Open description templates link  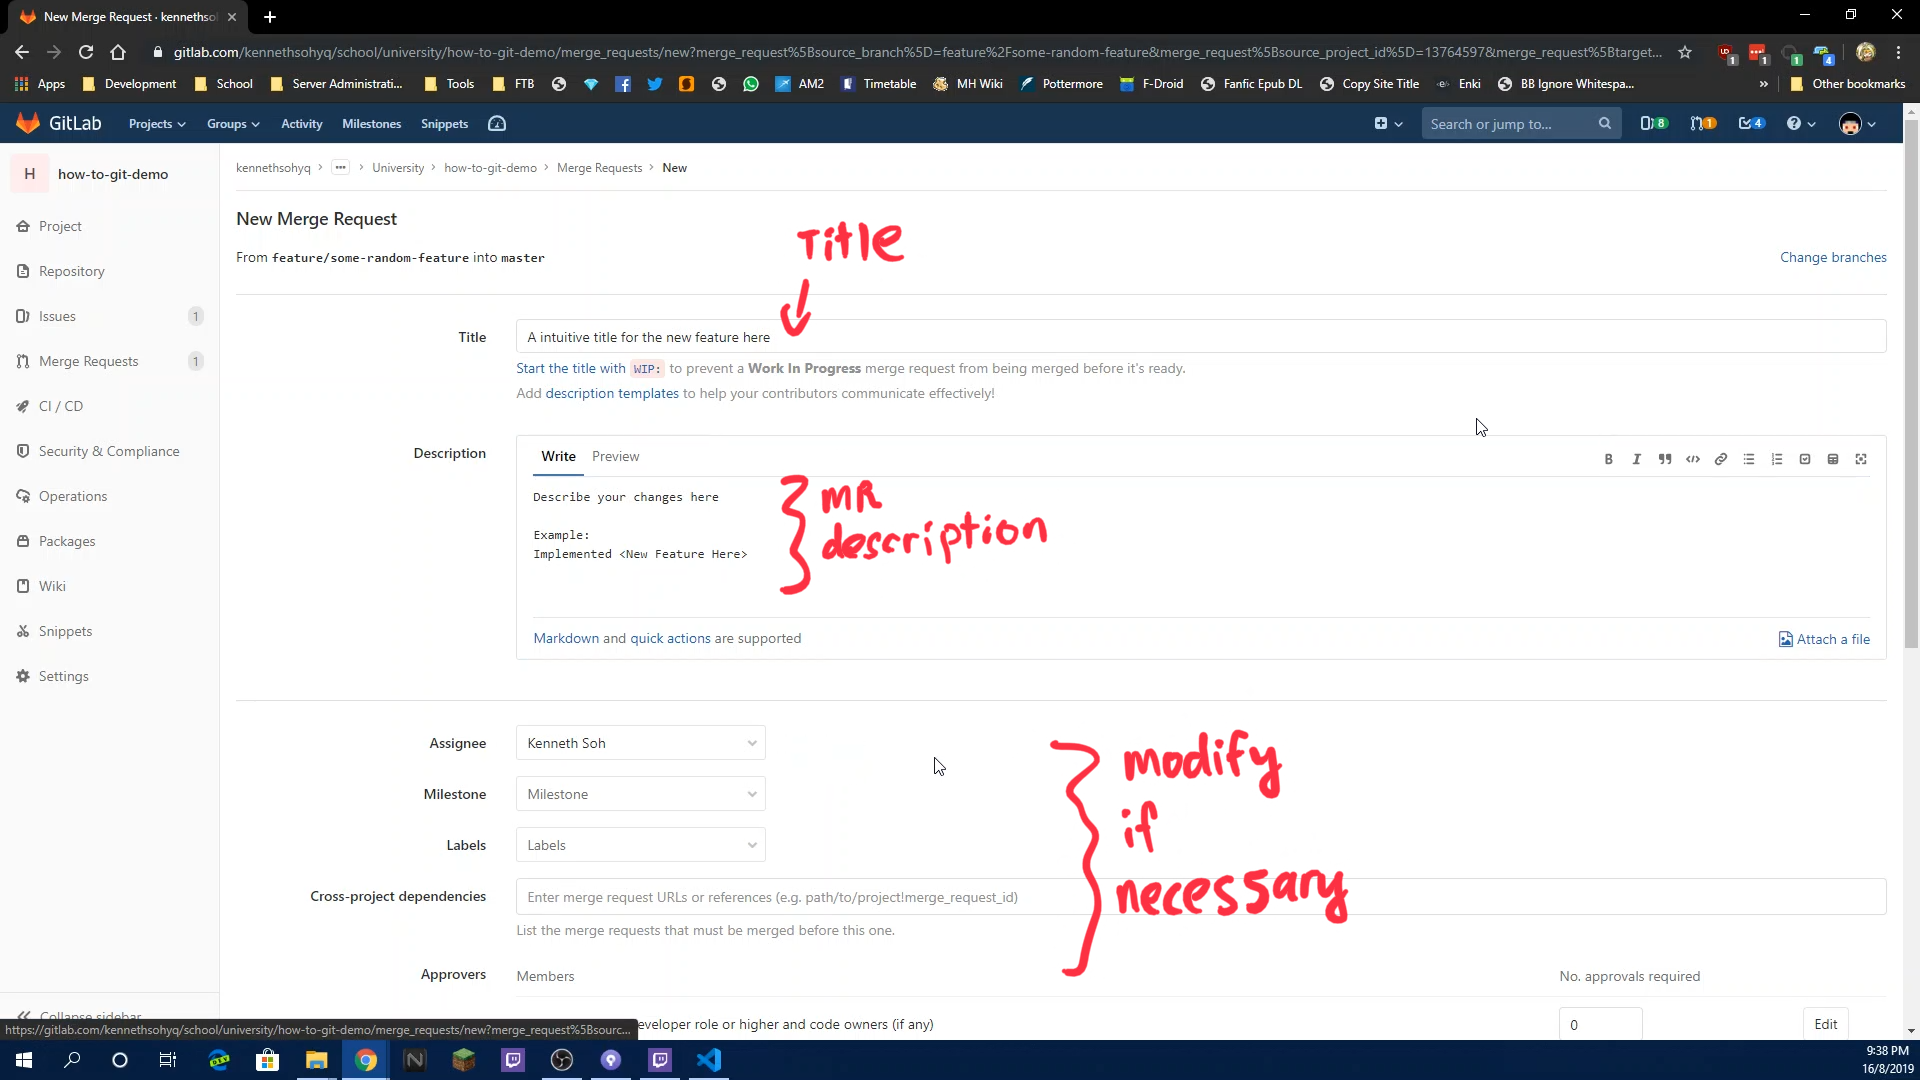coord(612,393)
